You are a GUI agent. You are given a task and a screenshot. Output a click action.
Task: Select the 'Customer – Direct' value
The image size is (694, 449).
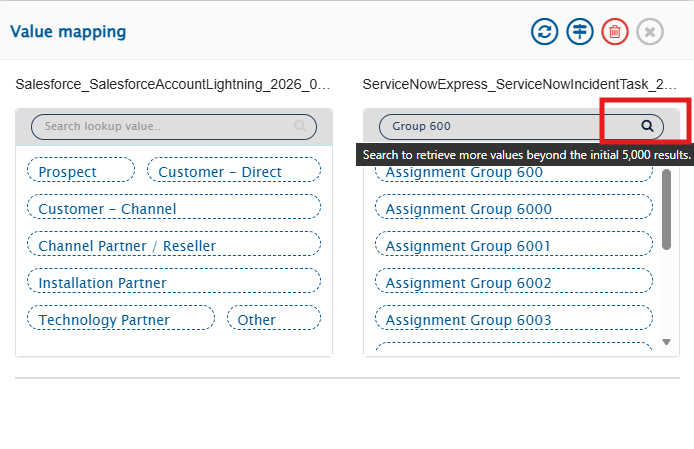[233, 172]
